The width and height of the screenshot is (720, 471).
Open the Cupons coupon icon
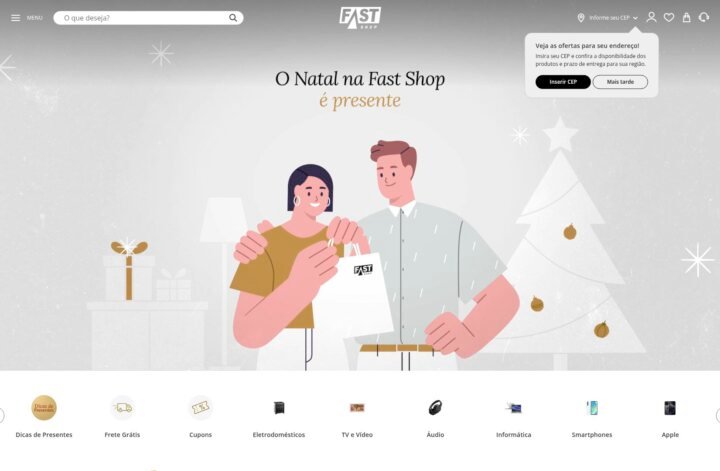[x=201, y=407]
